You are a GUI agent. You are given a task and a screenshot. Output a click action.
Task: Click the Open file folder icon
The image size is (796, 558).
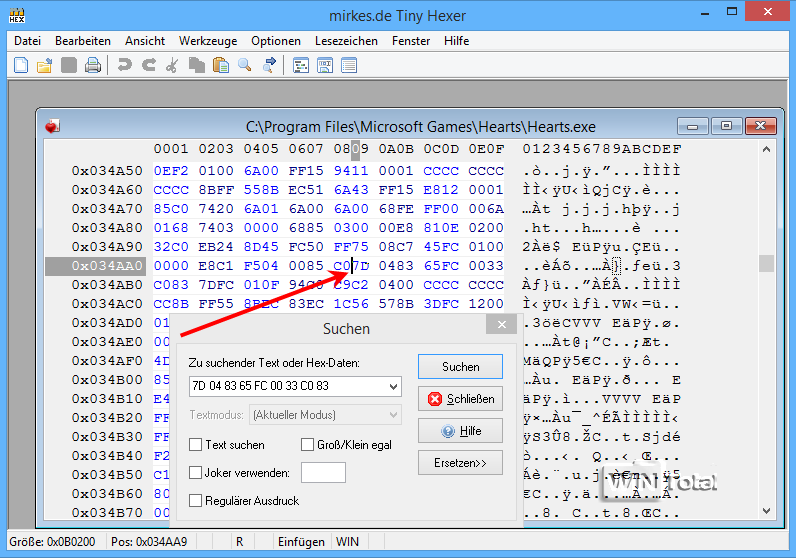45,65
